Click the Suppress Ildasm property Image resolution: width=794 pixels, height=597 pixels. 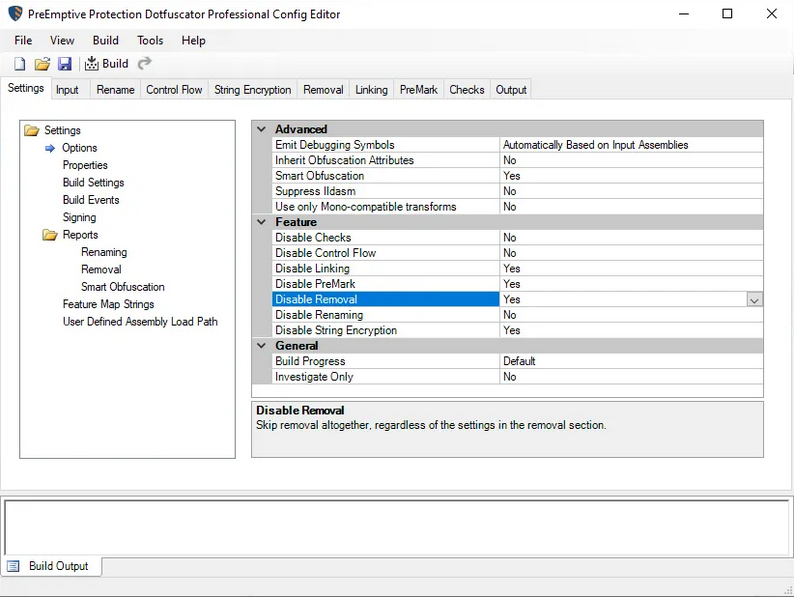(x=386, y=191)
